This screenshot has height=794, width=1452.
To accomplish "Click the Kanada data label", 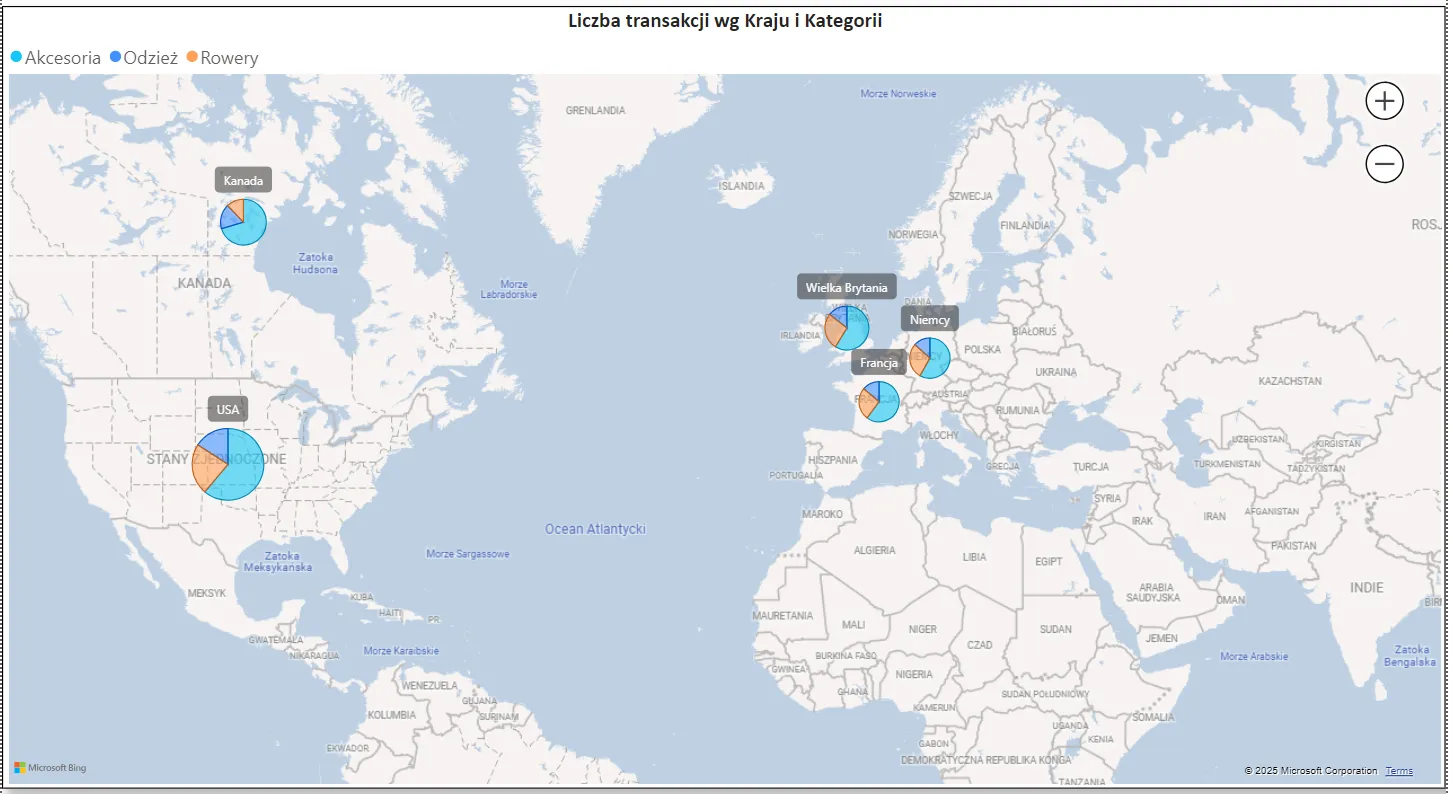I will pos(243,181).
